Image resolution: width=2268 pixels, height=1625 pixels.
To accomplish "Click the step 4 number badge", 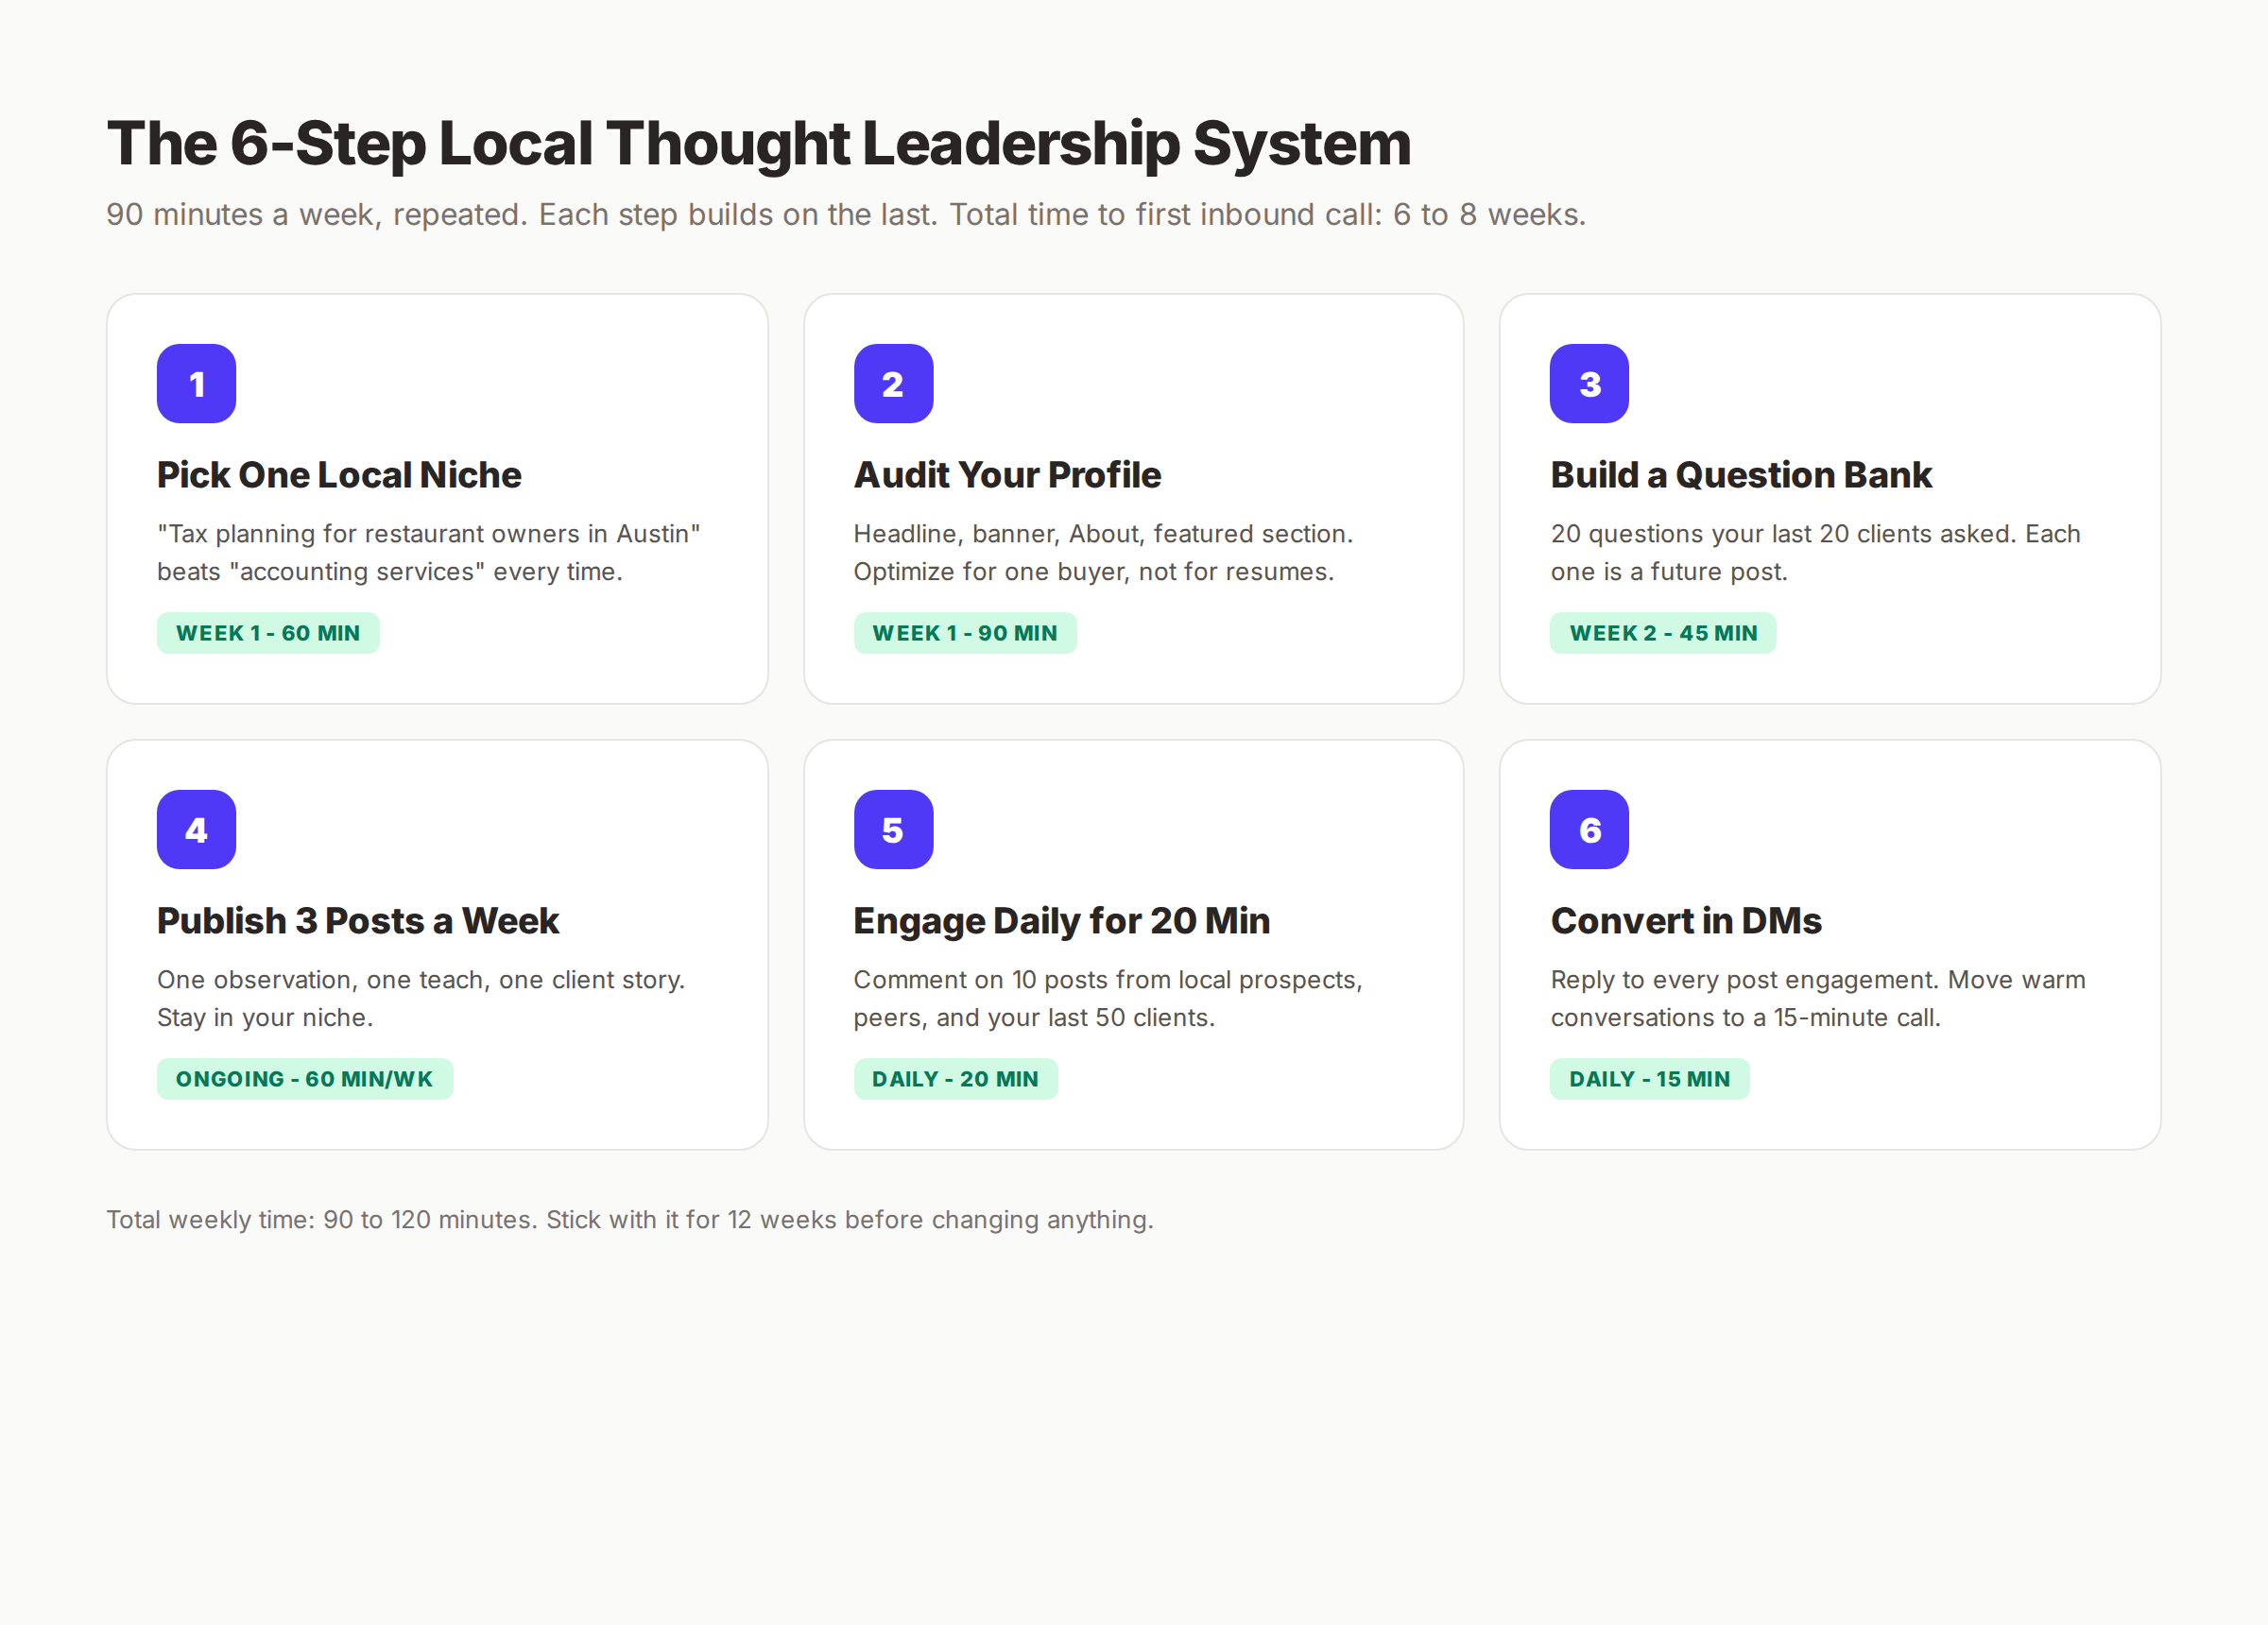I will click(x=196, y=830).
